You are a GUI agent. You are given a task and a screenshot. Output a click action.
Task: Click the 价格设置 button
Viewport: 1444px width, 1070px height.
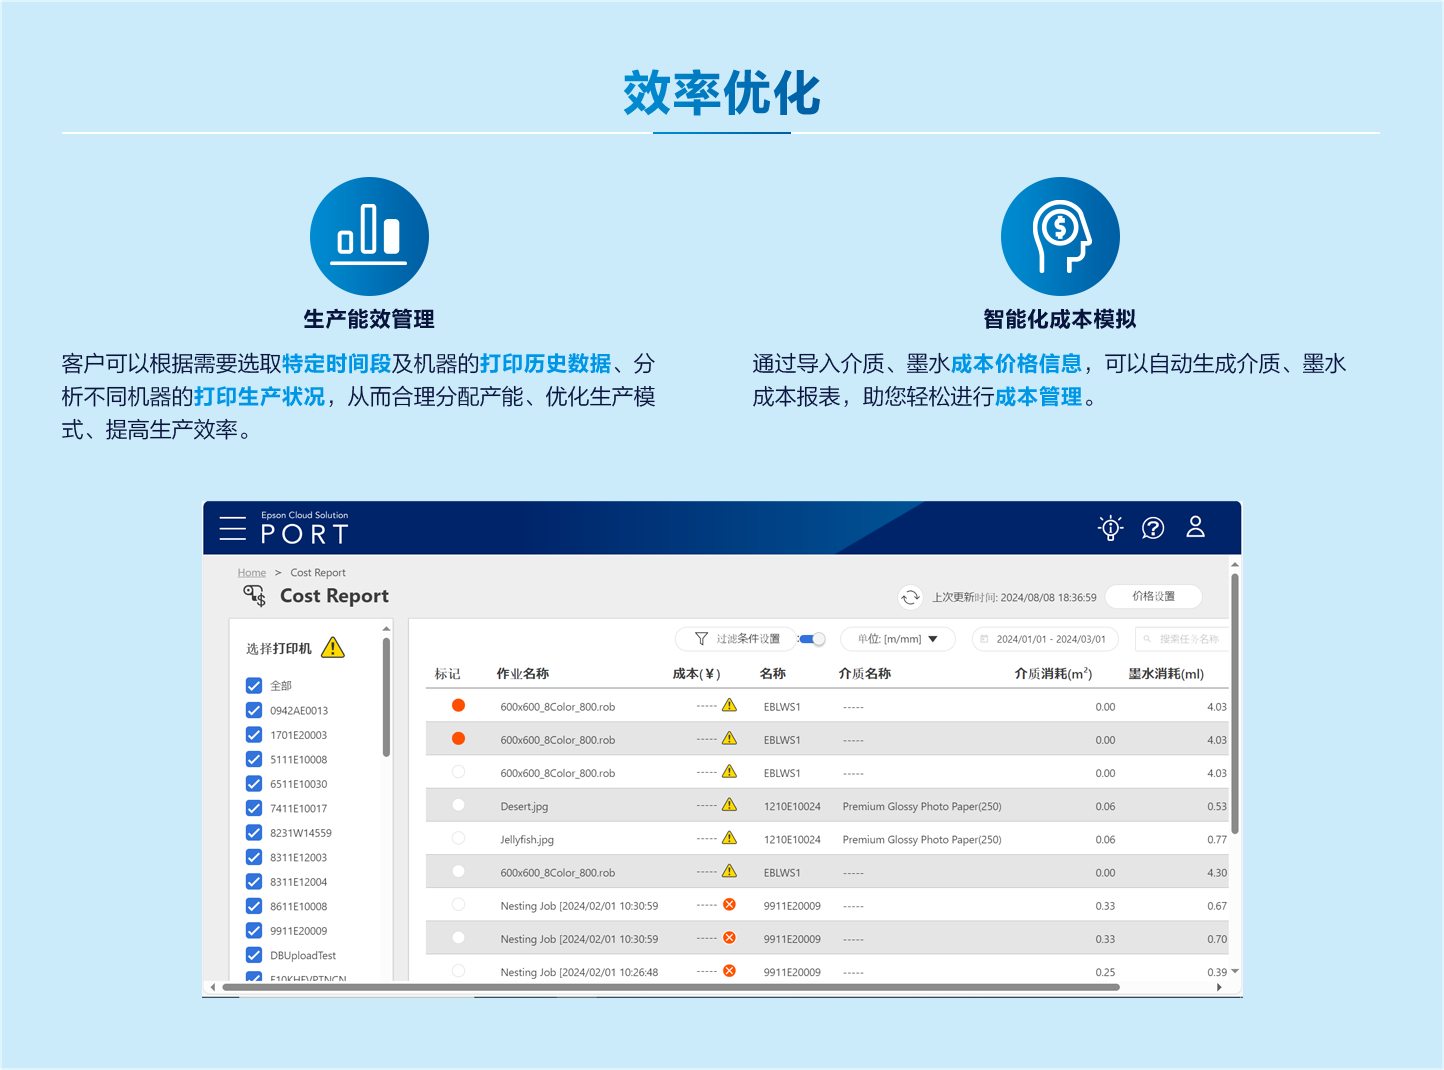[1154, 596]
